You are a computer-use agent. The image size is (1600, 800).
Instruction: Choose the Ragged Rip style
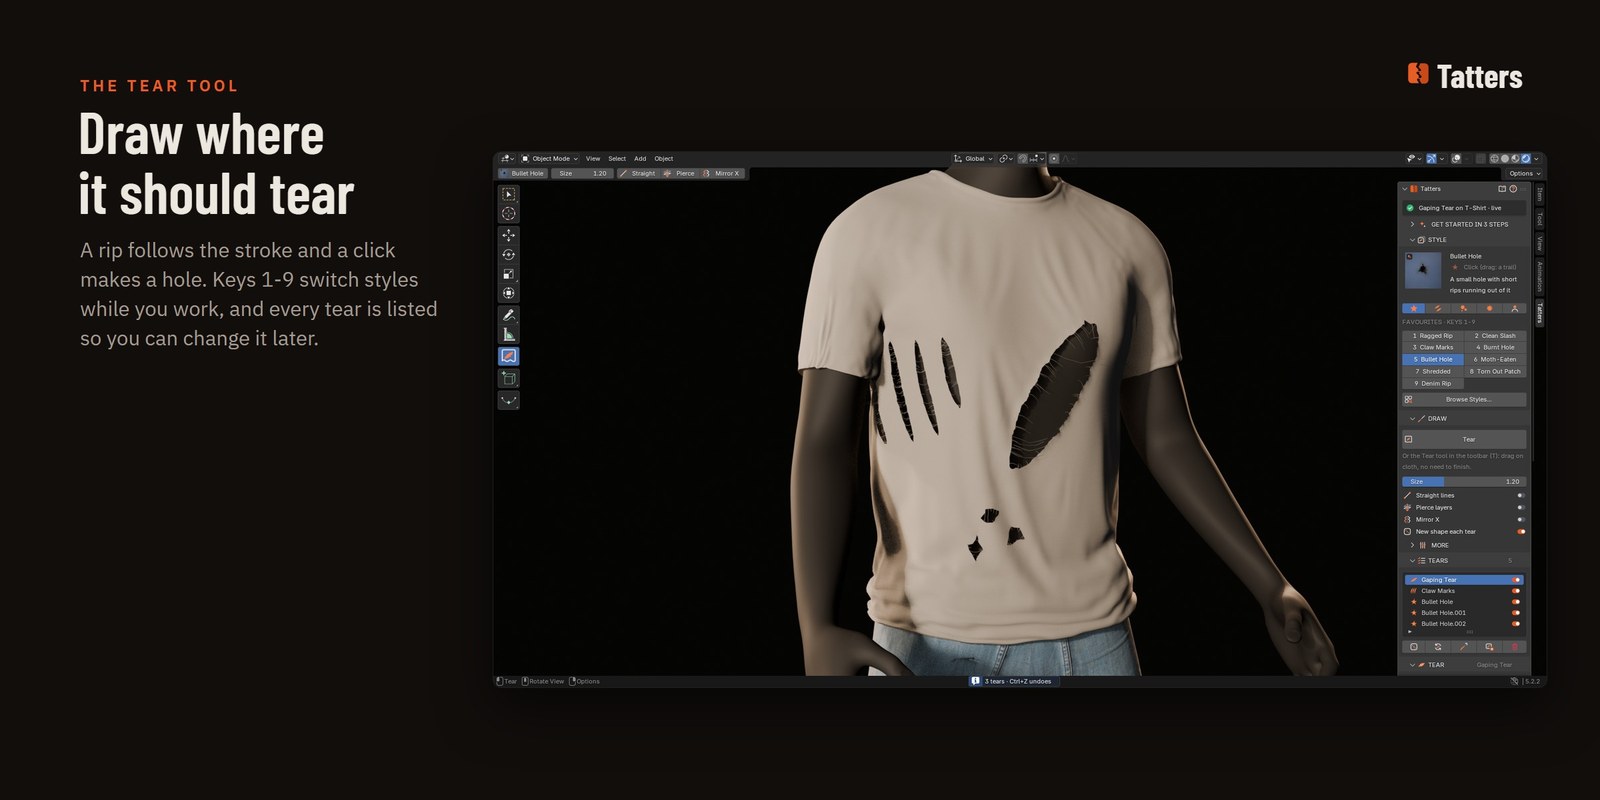point(1433,336)
